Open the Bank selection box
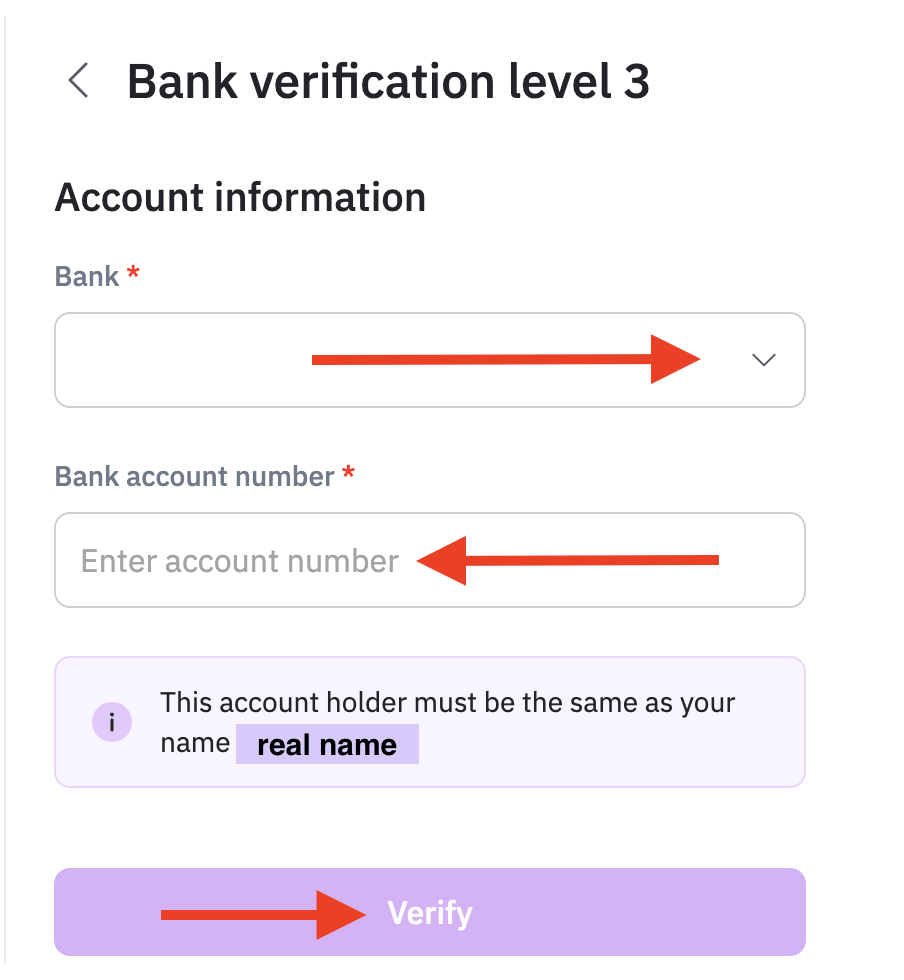904x980 pixels. (x=180, y=361)
